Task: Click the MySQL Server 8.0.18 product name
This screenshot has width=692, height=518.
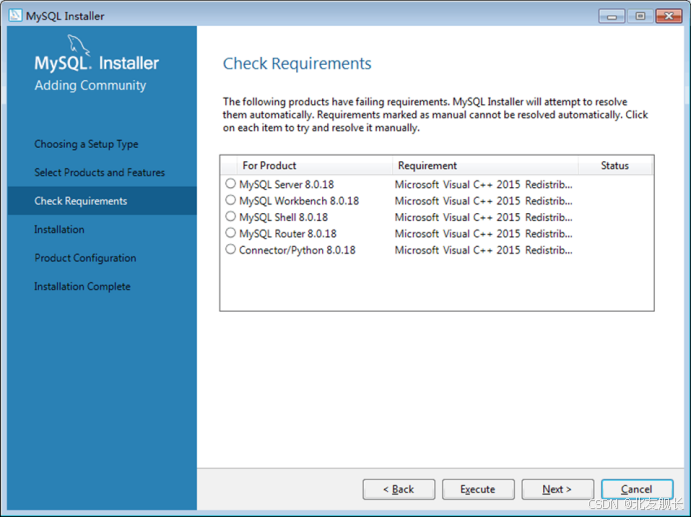Action: 286,184
